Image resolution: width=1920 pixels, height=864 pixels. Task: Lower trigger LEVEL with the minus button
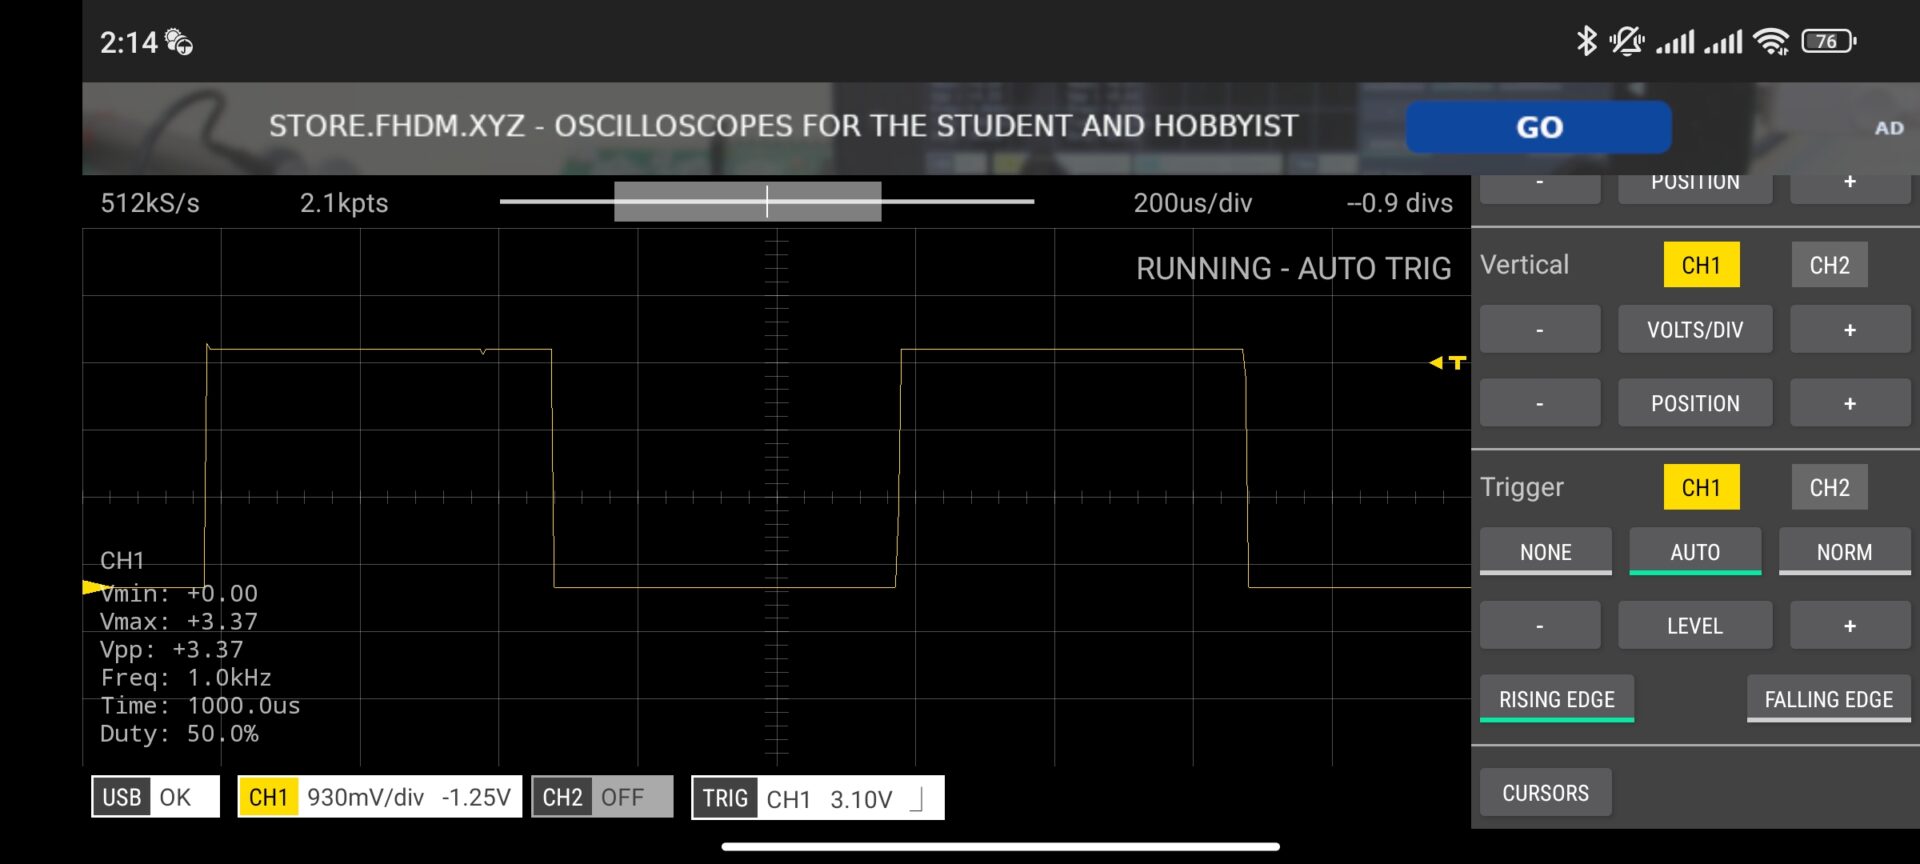(1539, 626)
